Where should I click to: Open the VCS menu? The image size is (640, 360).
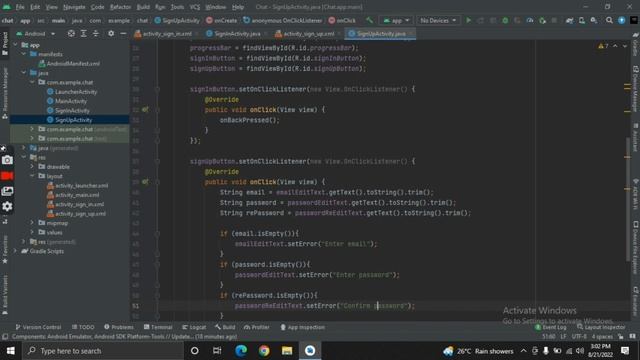(x=195, y=7)
